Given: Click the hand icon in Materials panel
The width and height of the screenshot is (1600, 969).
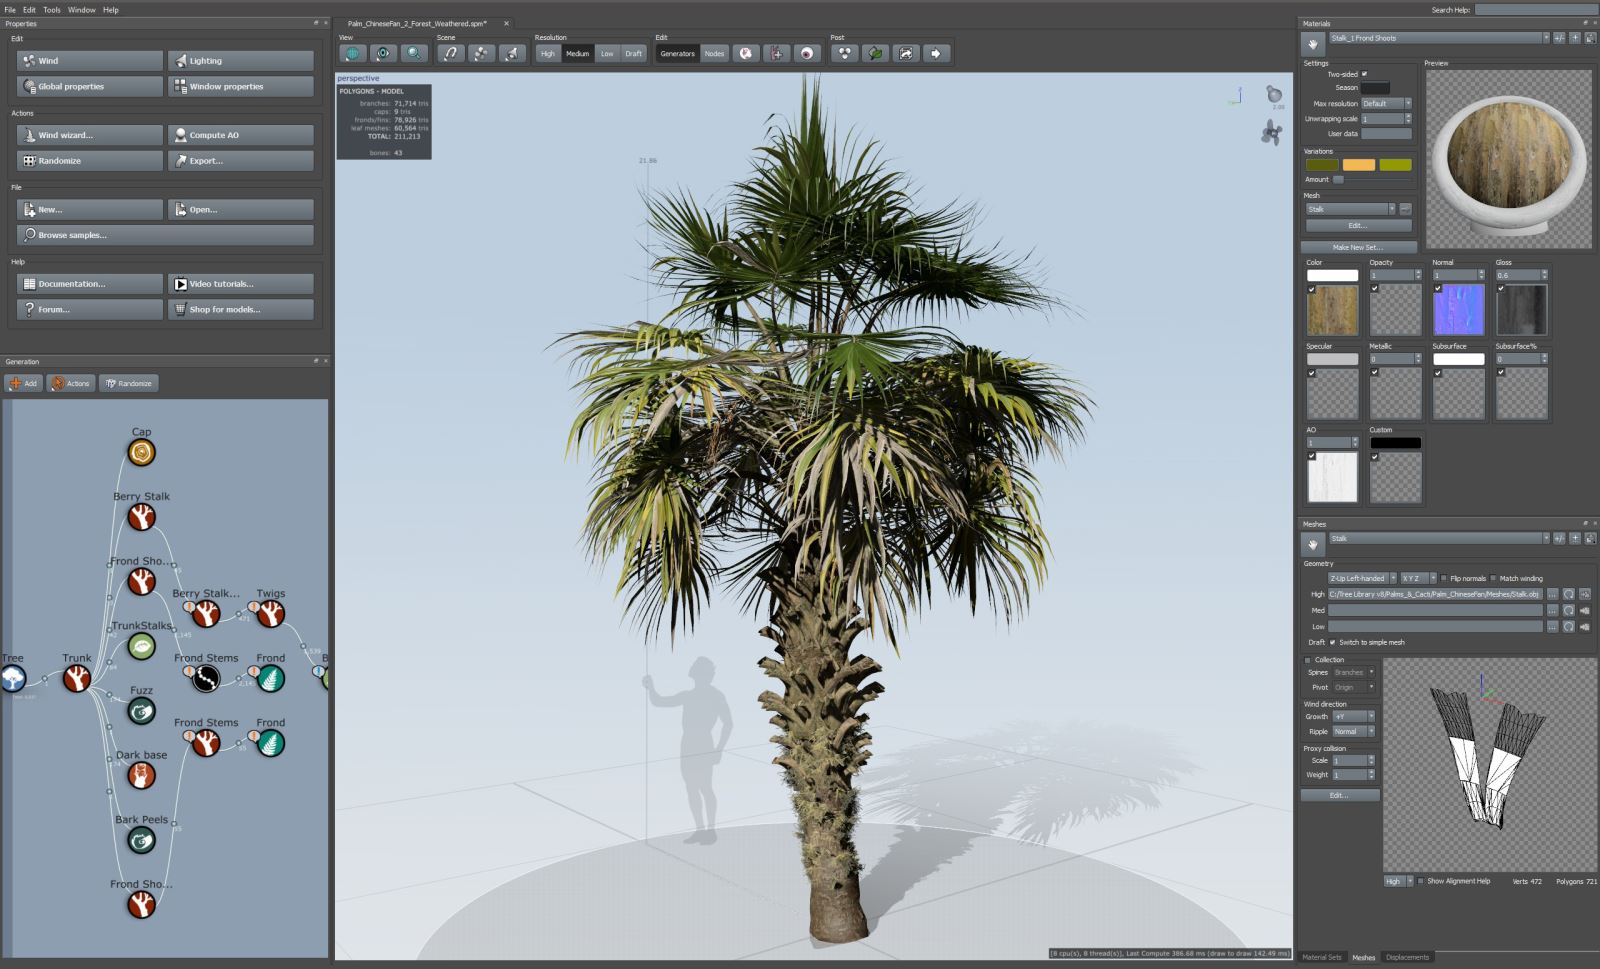Looking at the screenshot, I should point(1313,44).
